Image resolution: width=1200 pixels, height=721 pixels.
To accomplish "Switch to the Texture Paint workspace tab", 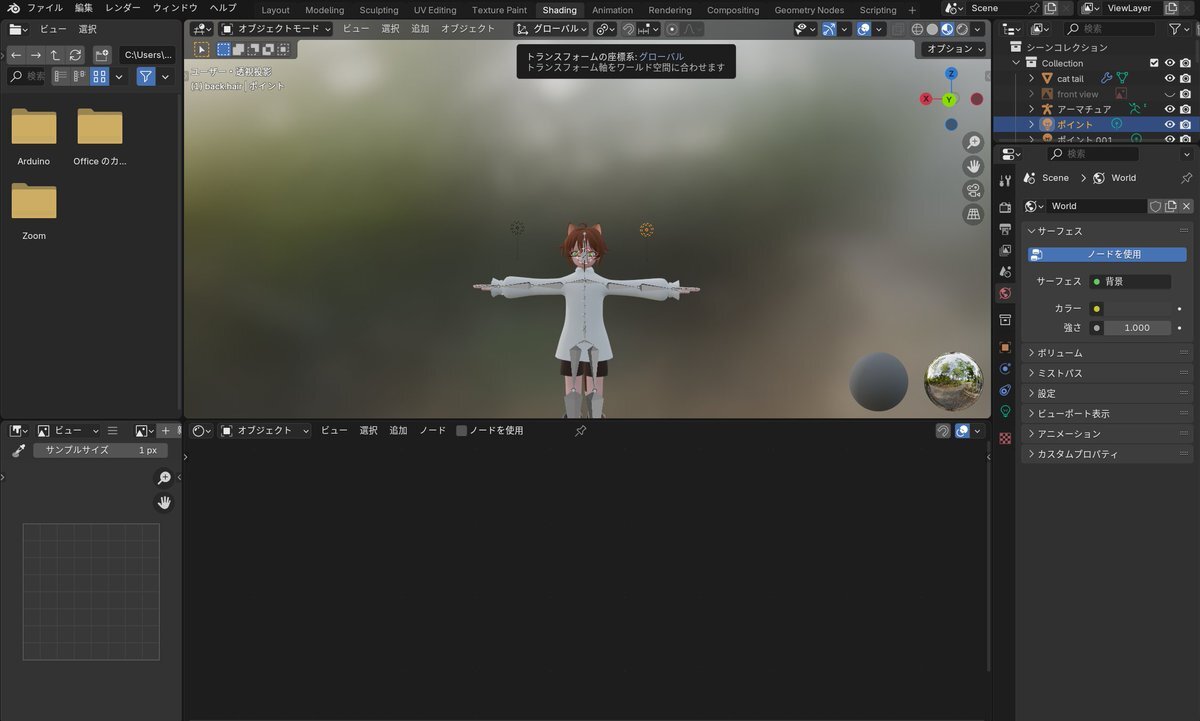I will point(499,10).
